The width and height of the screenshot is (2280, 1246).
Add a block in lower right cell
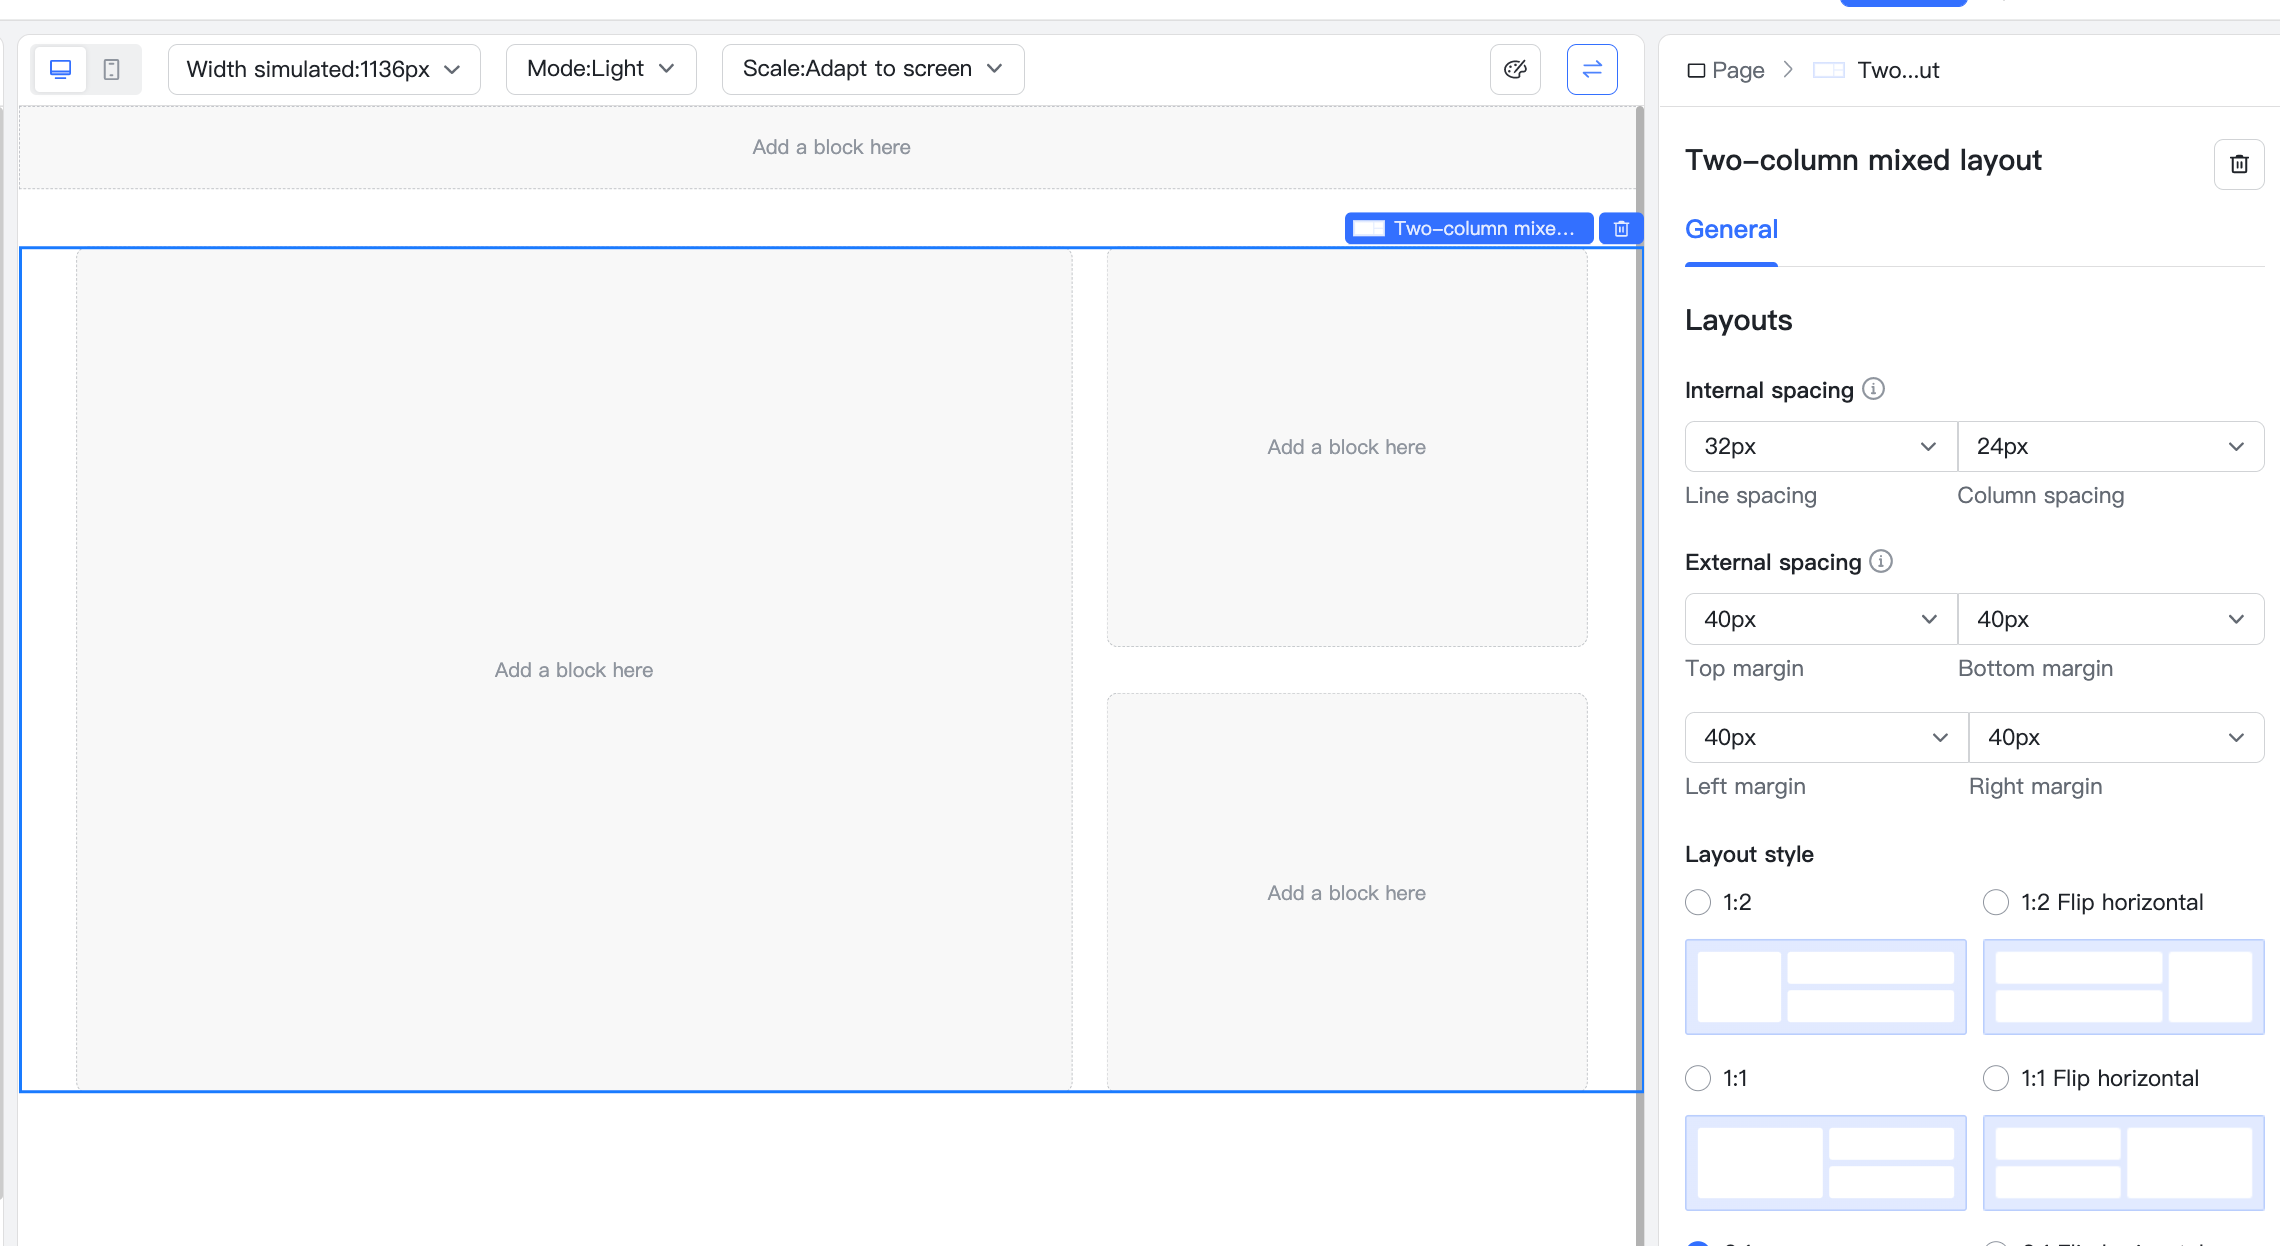(1347, 892)
